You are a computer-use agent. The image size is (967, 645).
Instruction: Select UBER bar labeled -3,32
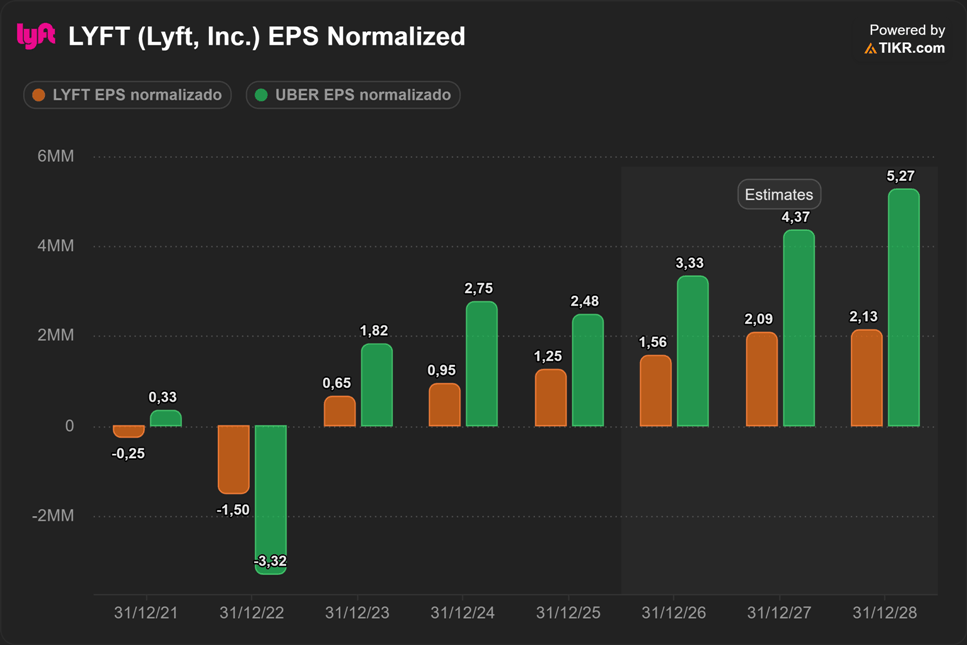271,500
